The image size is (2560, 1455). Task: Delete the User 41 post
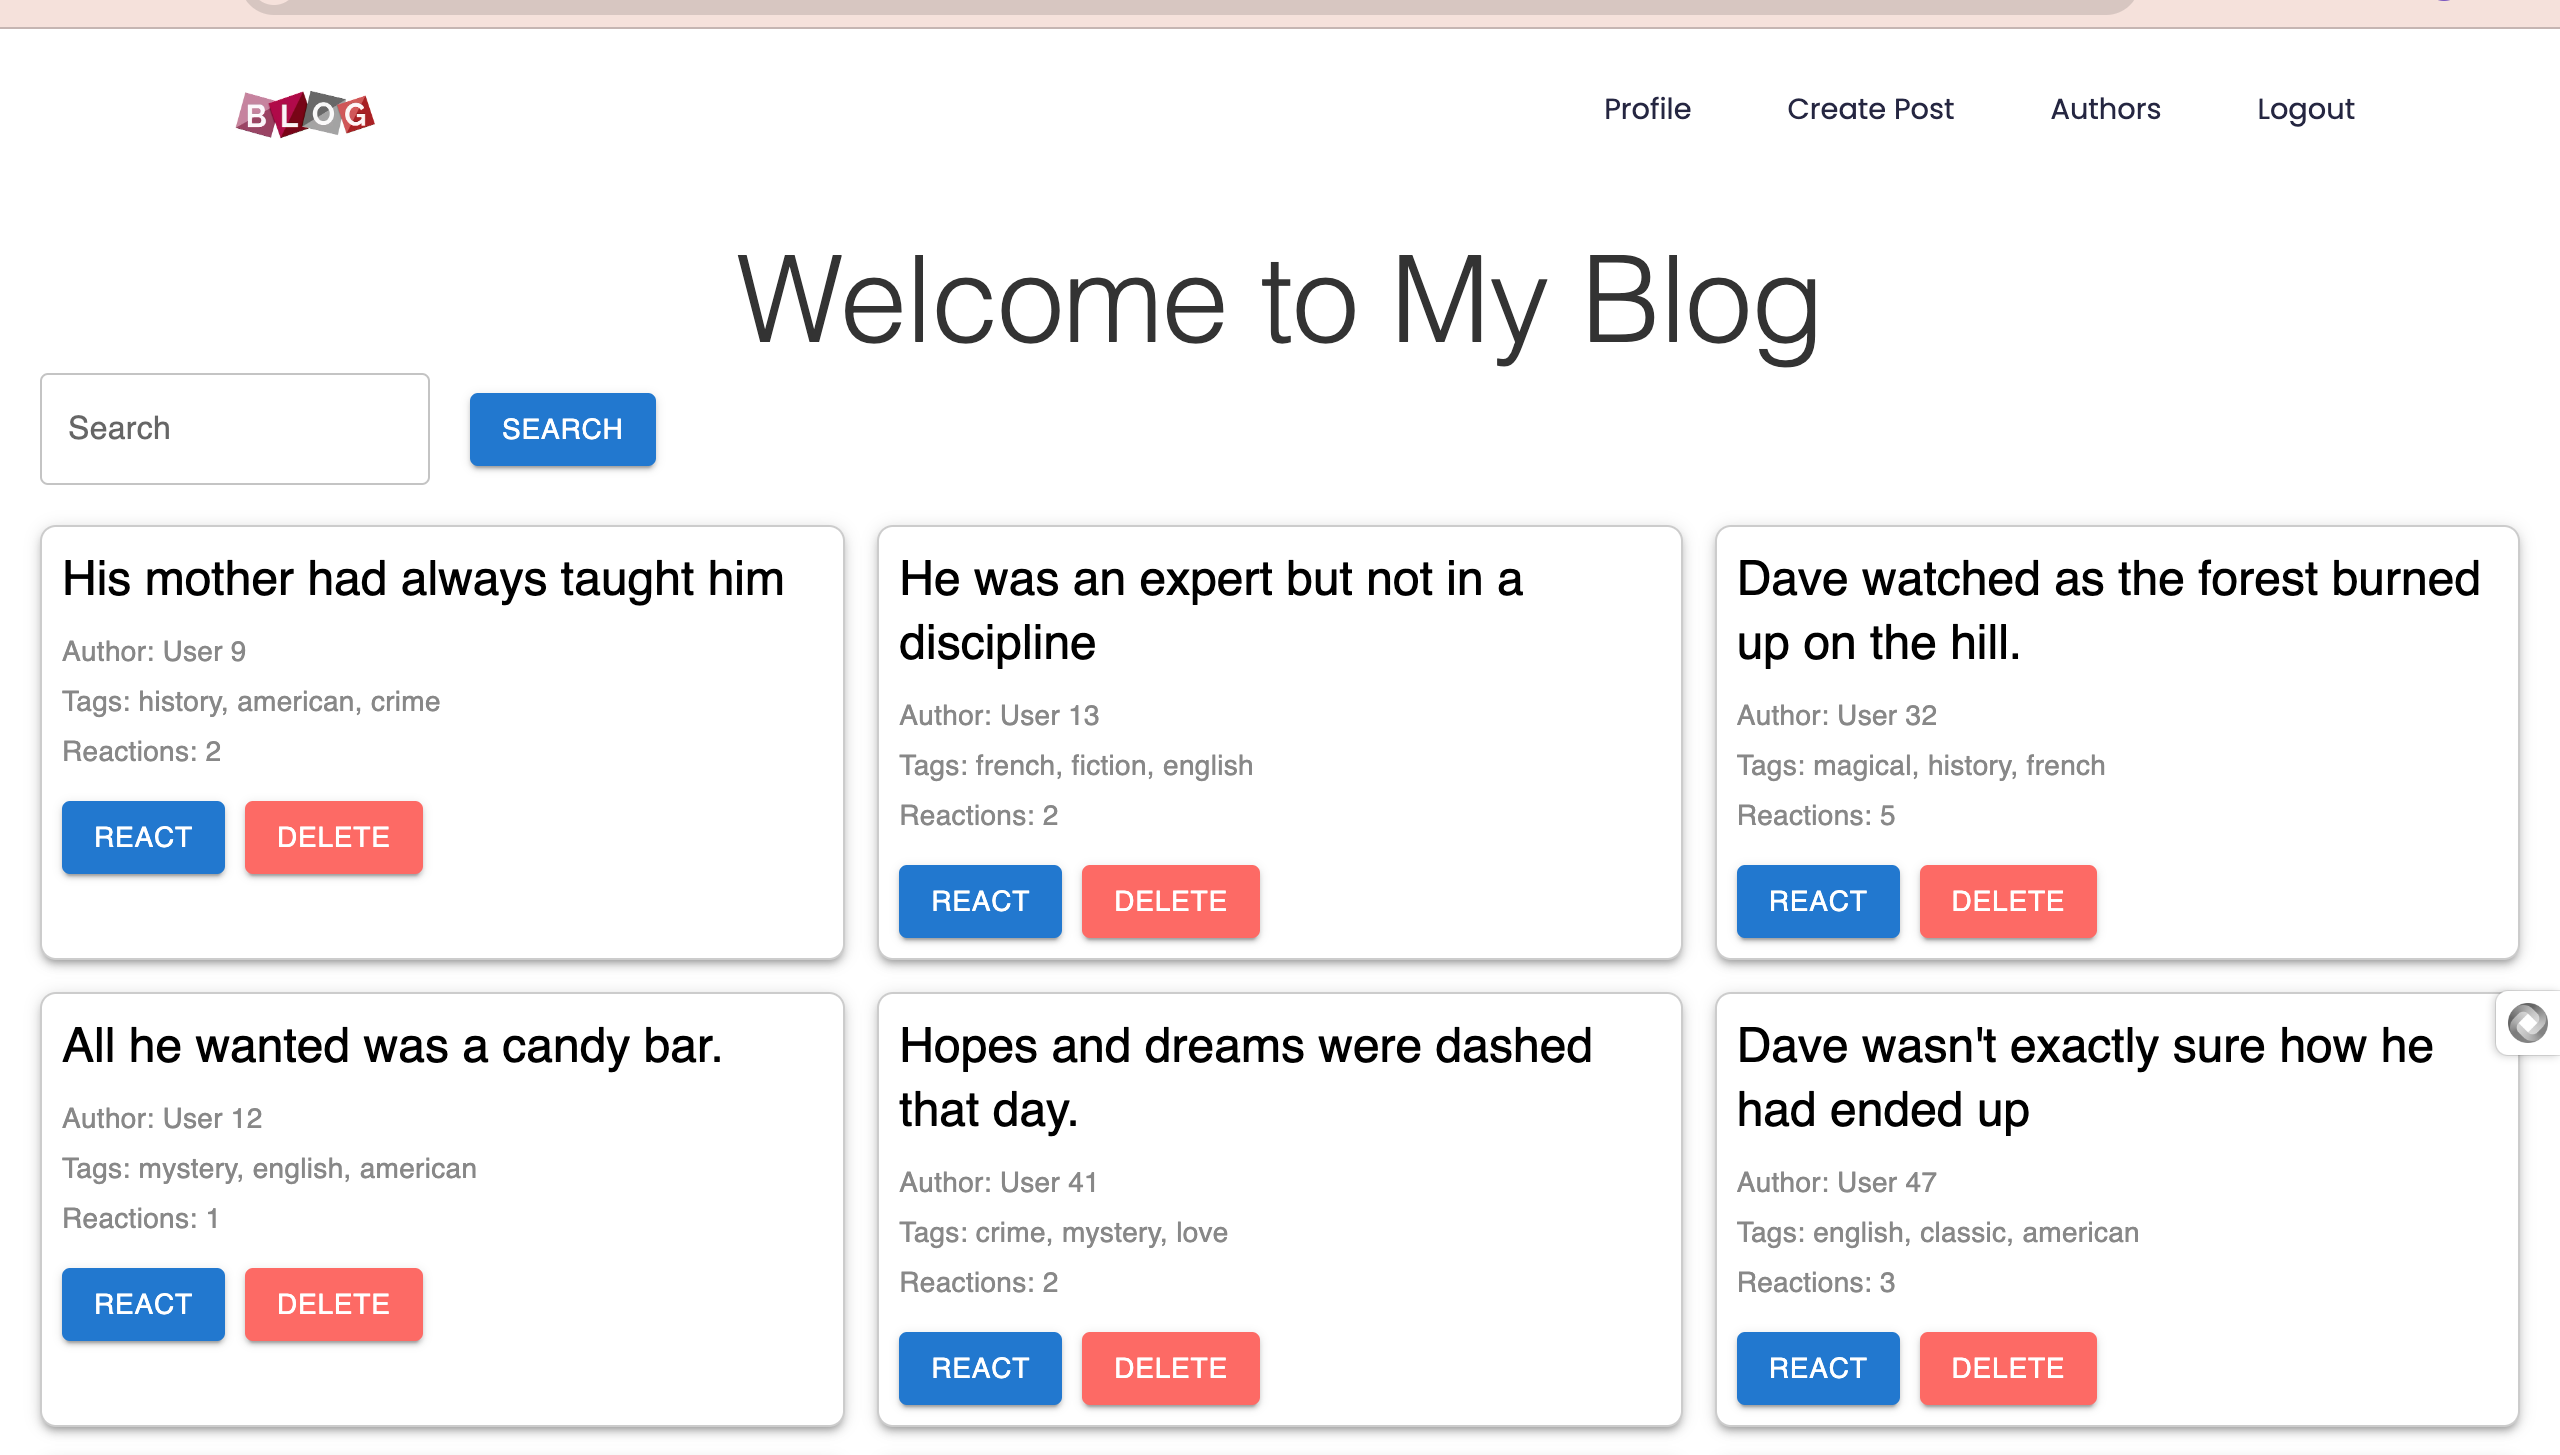coord(1170,1368)
